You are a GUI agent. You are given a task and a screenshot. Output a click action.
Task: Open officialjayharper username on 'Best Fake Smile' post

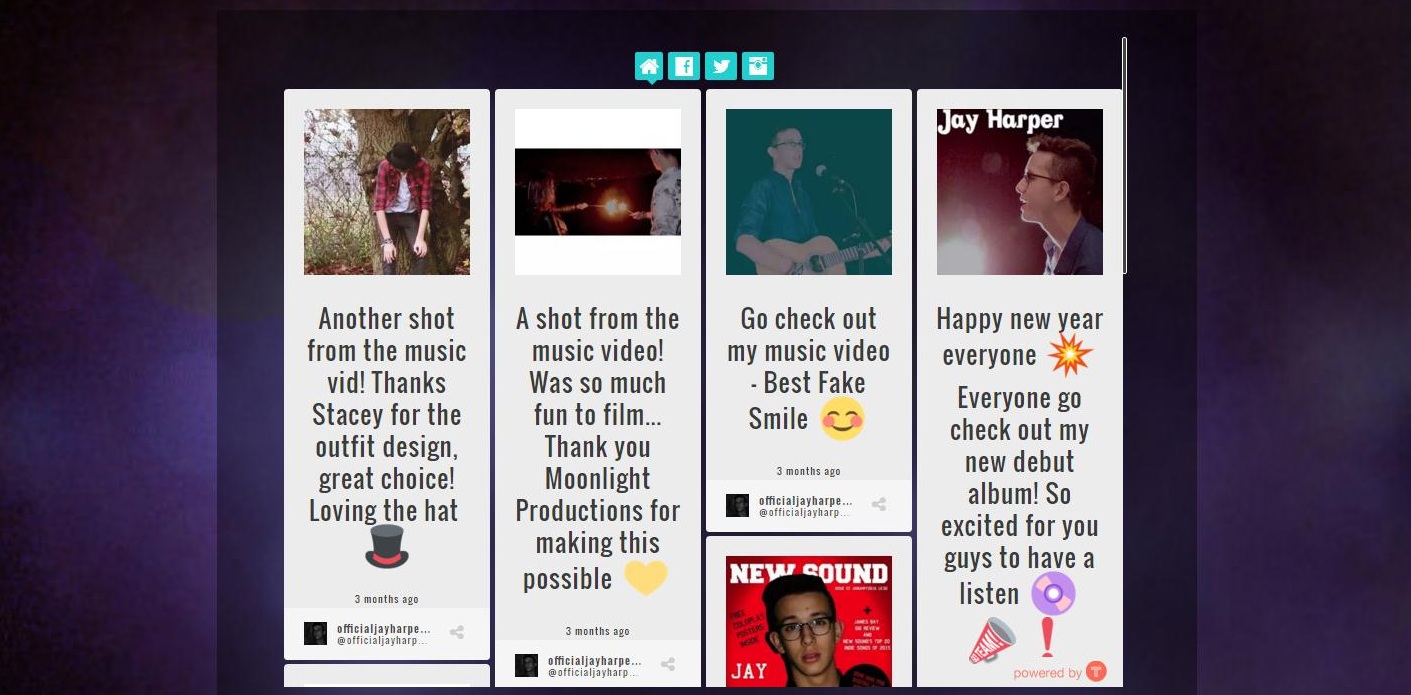(x=806, y=501)
